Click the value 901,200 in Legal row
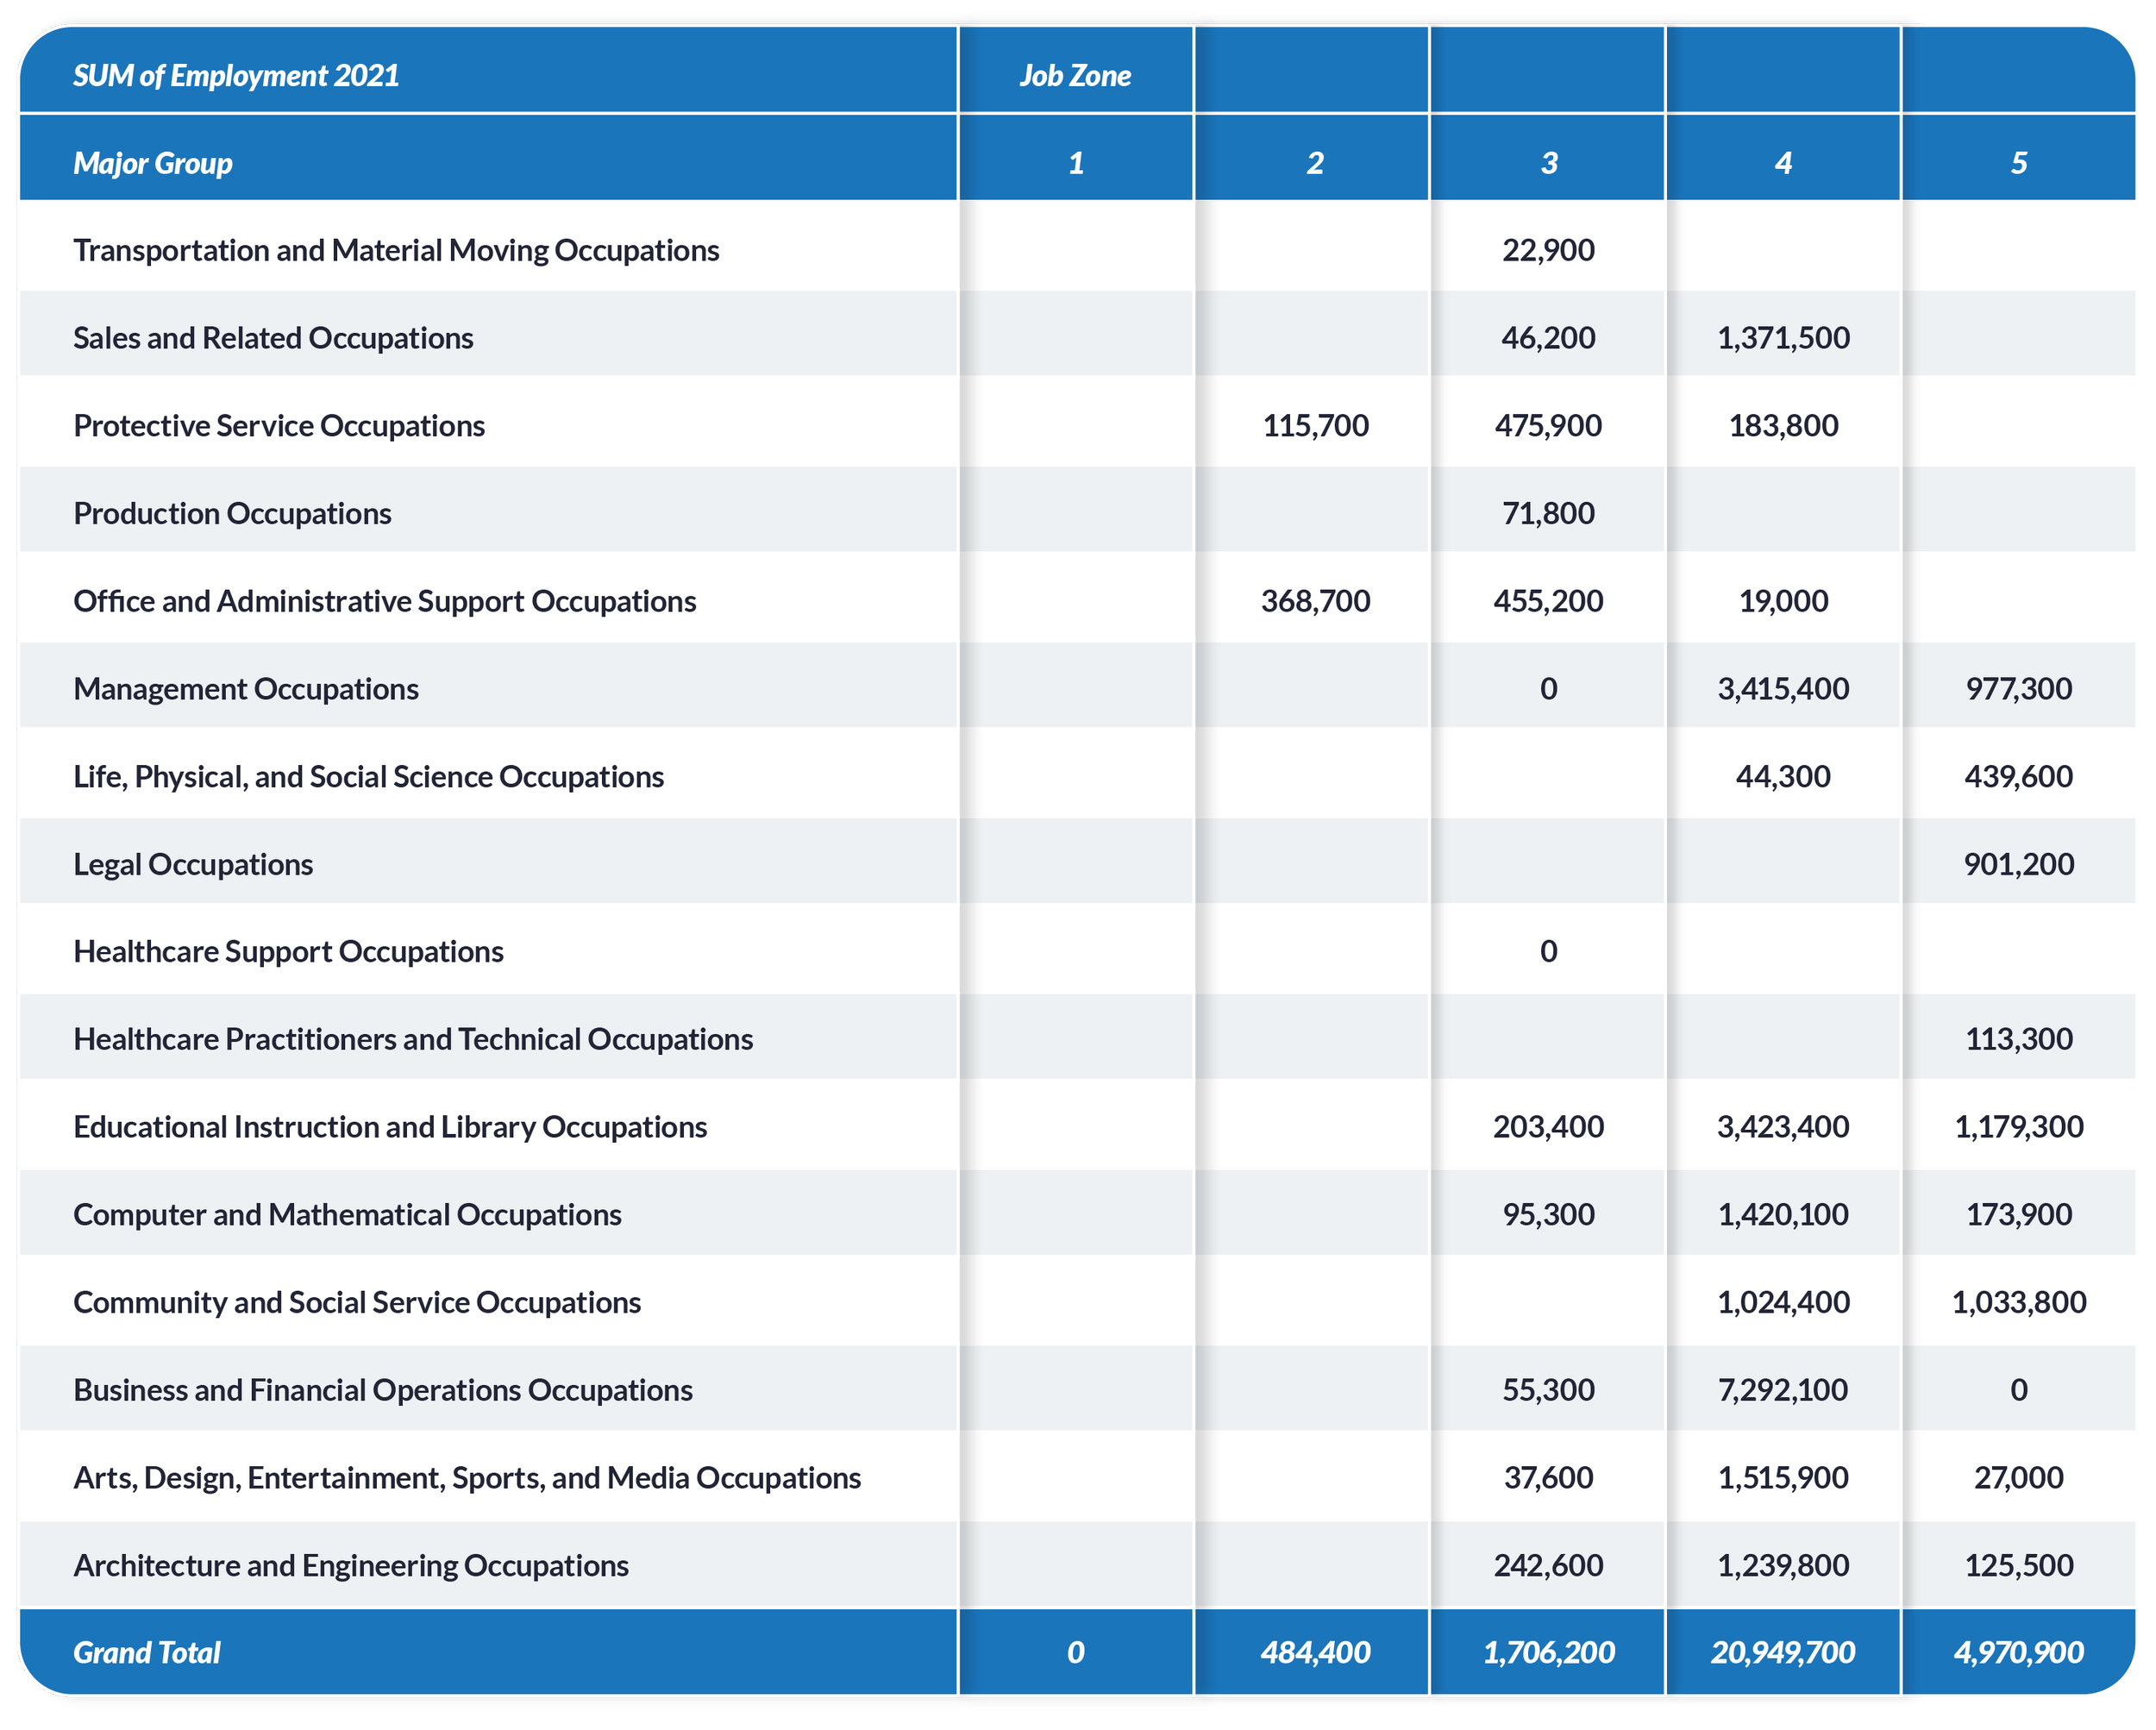The height and width of the screenshot is (1730, 2156). (x=2018, y=864)
